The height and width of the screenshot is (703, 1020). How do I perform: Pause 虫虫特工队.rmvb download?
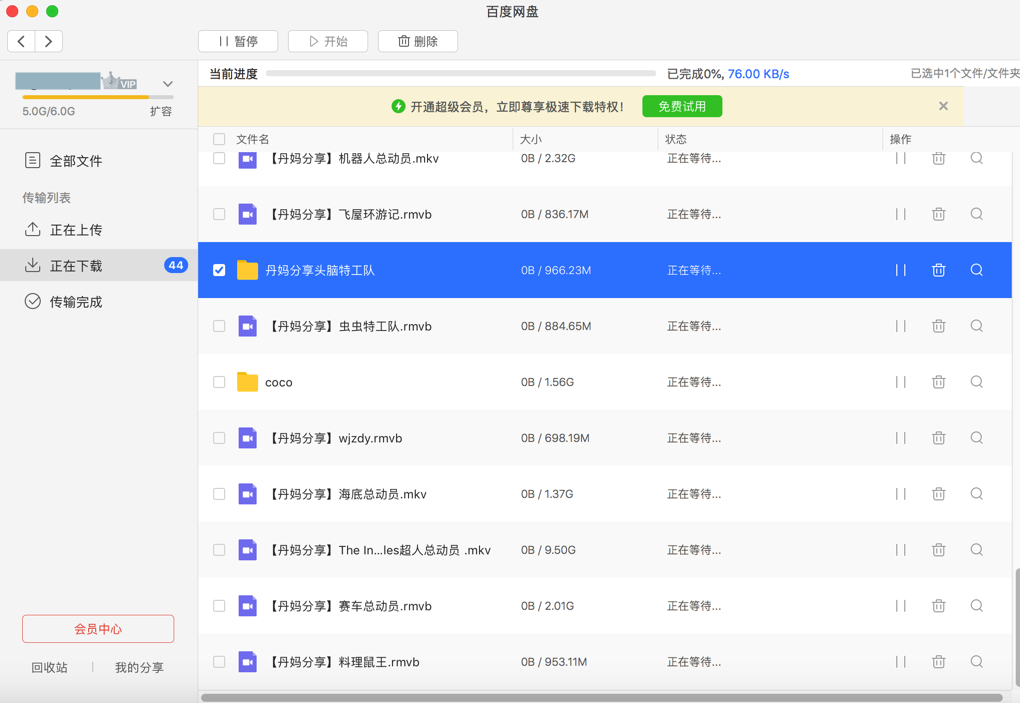pyautogui.click(x=900, y=326)
